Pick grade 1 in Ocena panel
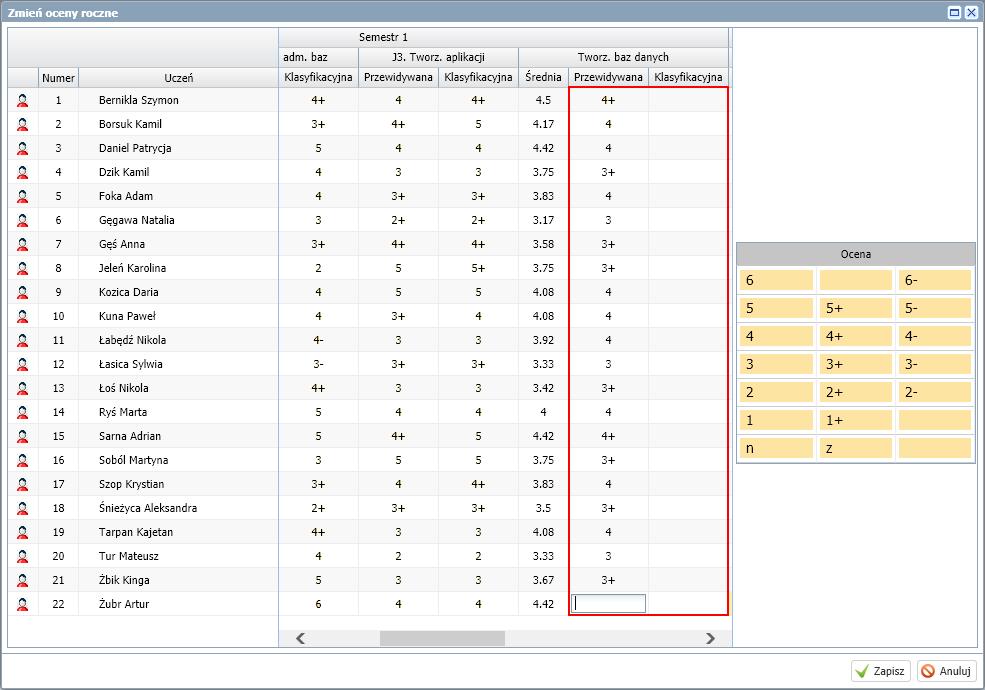The height and width of the screenshot is (690, 985). point(776,420)
